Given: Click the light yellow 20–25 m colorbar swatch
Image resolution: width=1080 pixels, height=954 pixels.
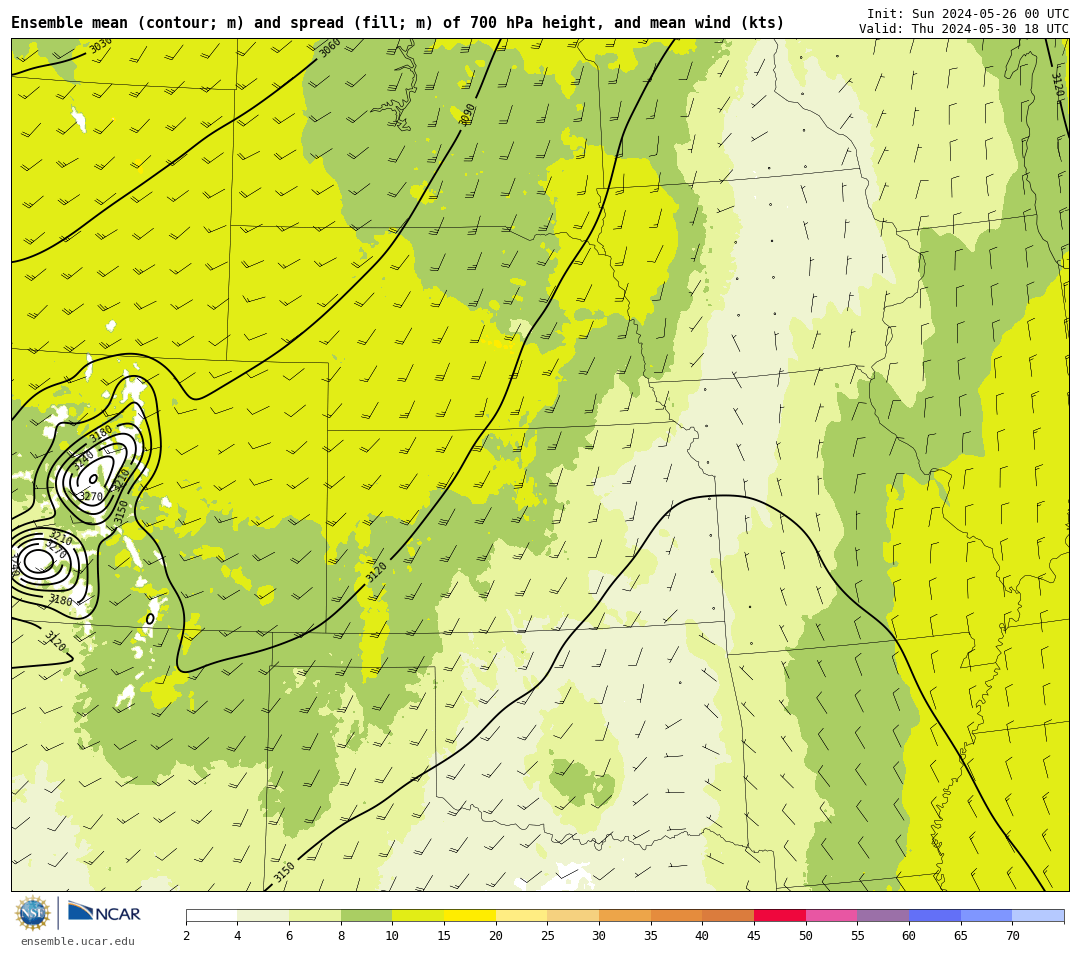Looking at the screenshot, I should pyautogui.click(x=521, y=915).
